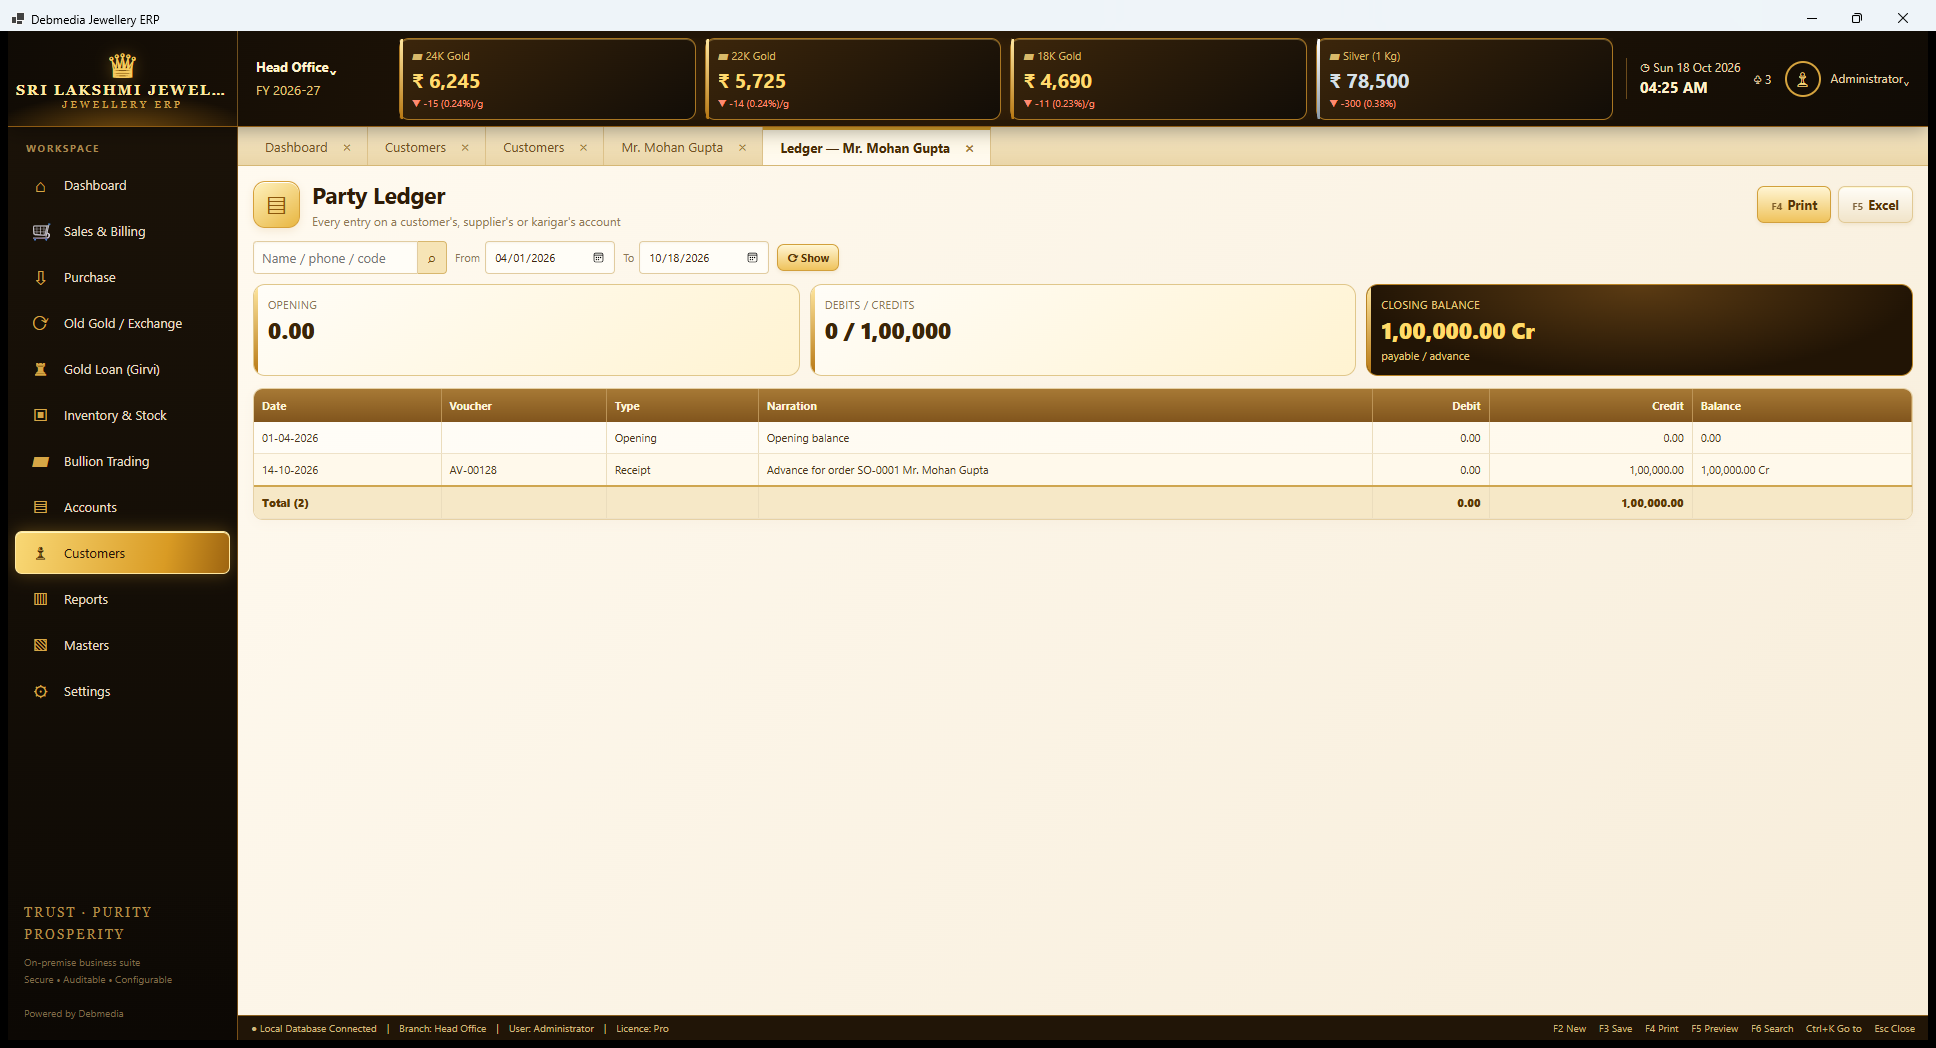Open Customers in the sidebar
Viewport: 1936px width, 1048px height.
click(x=122, y=553)
